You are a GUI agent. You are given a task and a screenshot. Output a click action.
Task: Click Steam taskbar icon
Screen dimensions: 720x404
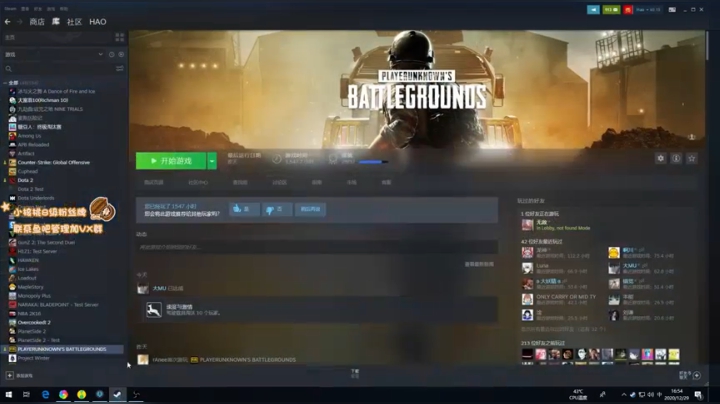coord(118,394)
